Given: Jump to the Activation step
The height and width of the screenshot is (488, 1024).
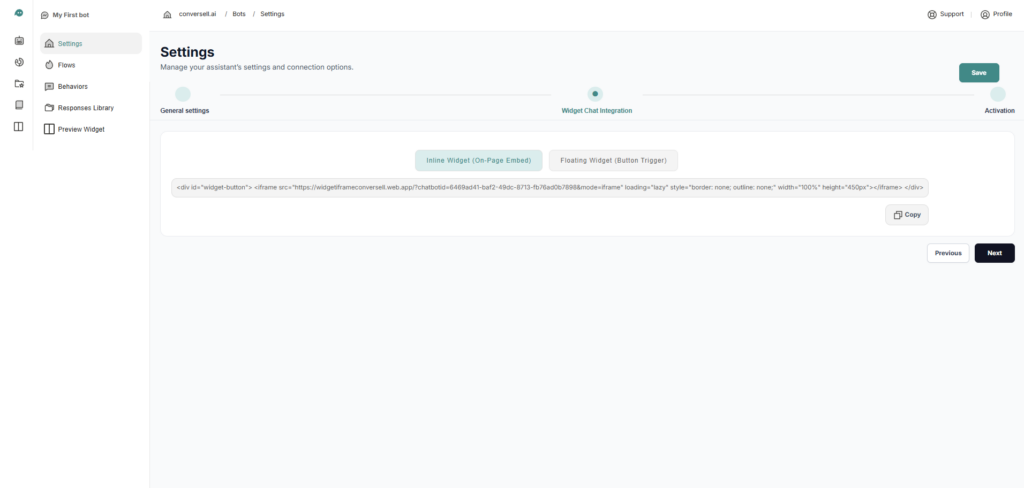Looking at the screenshot, I should click(x=998, y=95).
